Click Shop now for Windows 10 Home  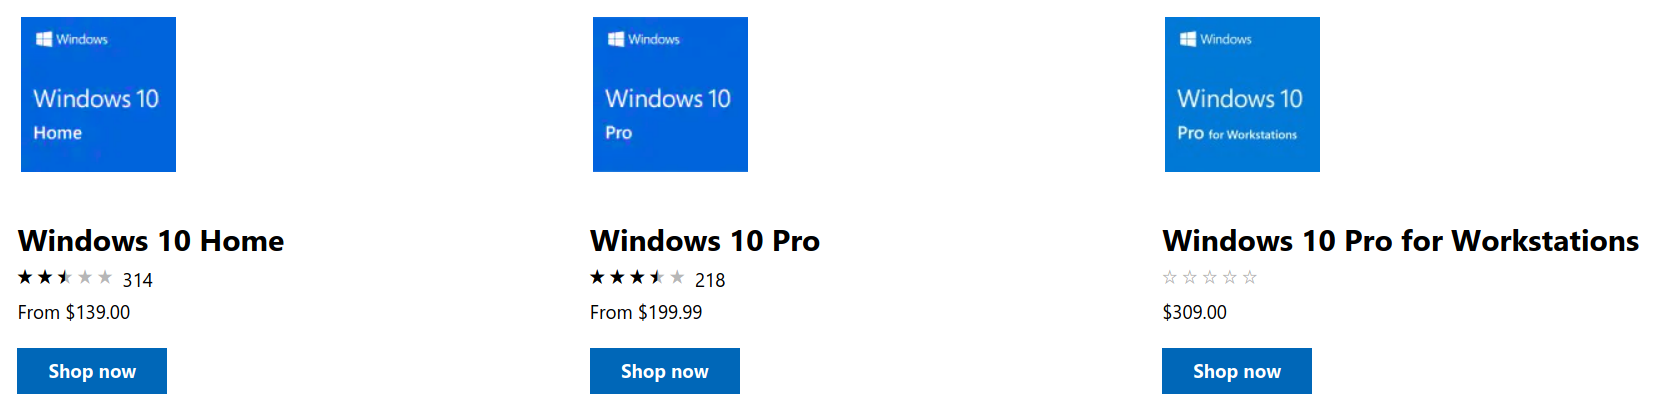92,371
